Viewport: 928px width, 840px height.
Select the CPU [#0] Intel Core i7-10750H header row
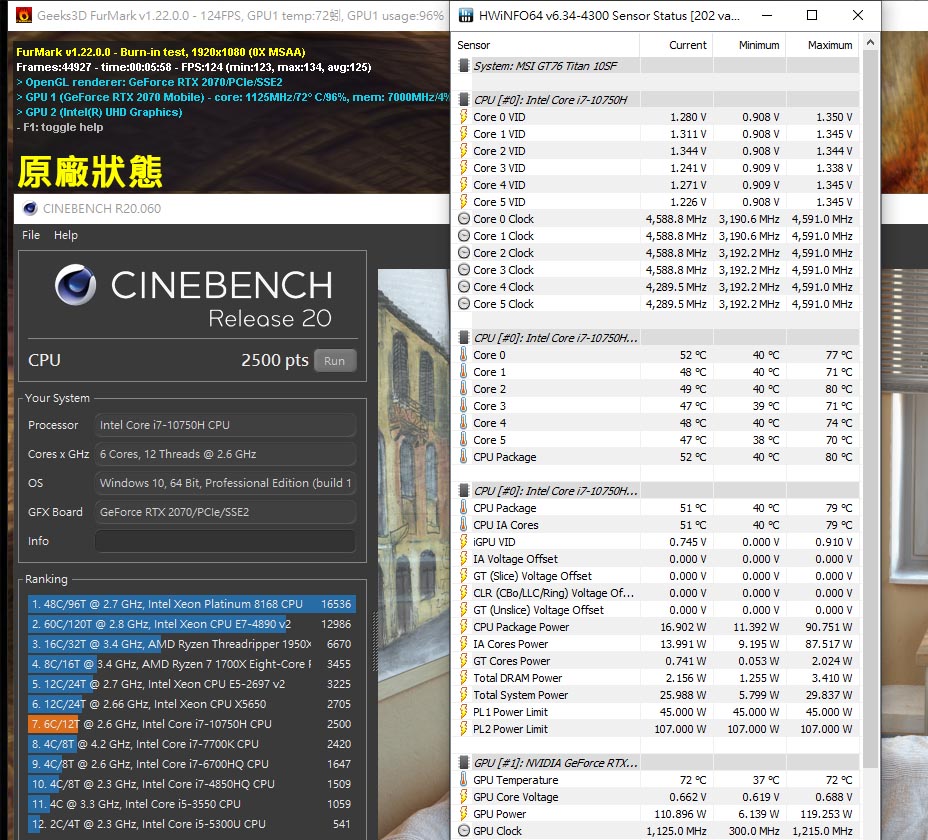pyautogui.click(x=657, y=100)
